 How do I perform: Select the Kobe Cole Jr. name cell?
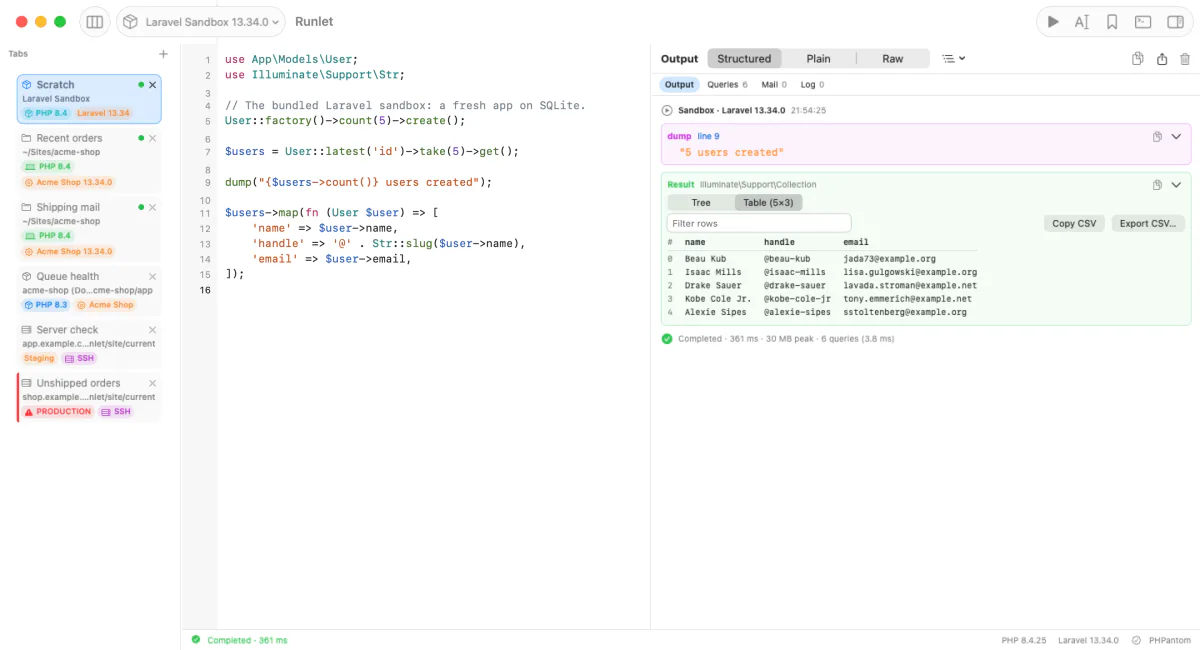(717, 299)
